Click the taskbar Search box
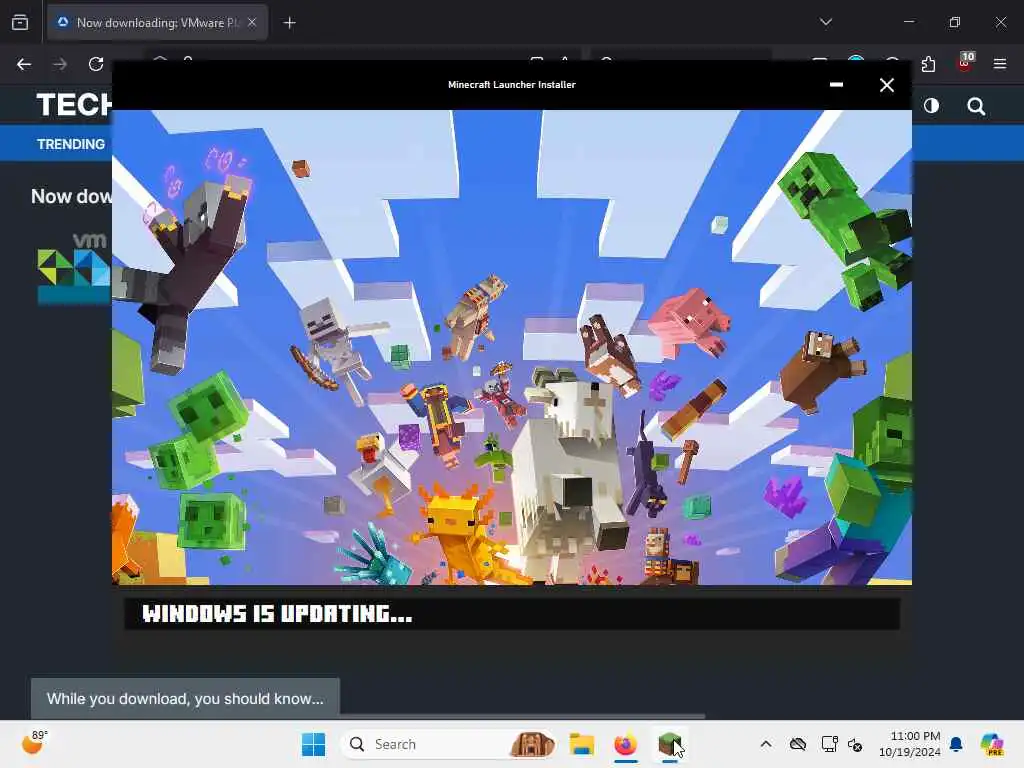Image resolution: width=1024 pixels, height=768 pixels. click(x=449, y=744)
